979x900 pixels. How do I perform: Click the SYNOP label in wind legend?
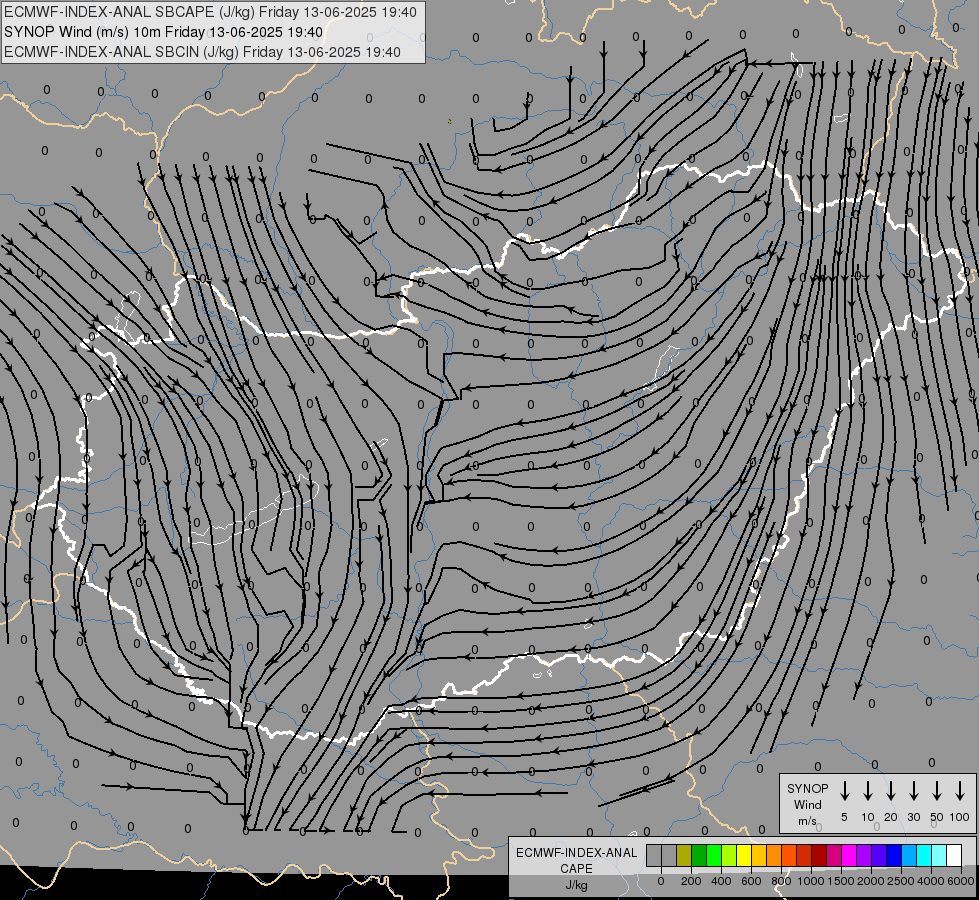point(807,788)
